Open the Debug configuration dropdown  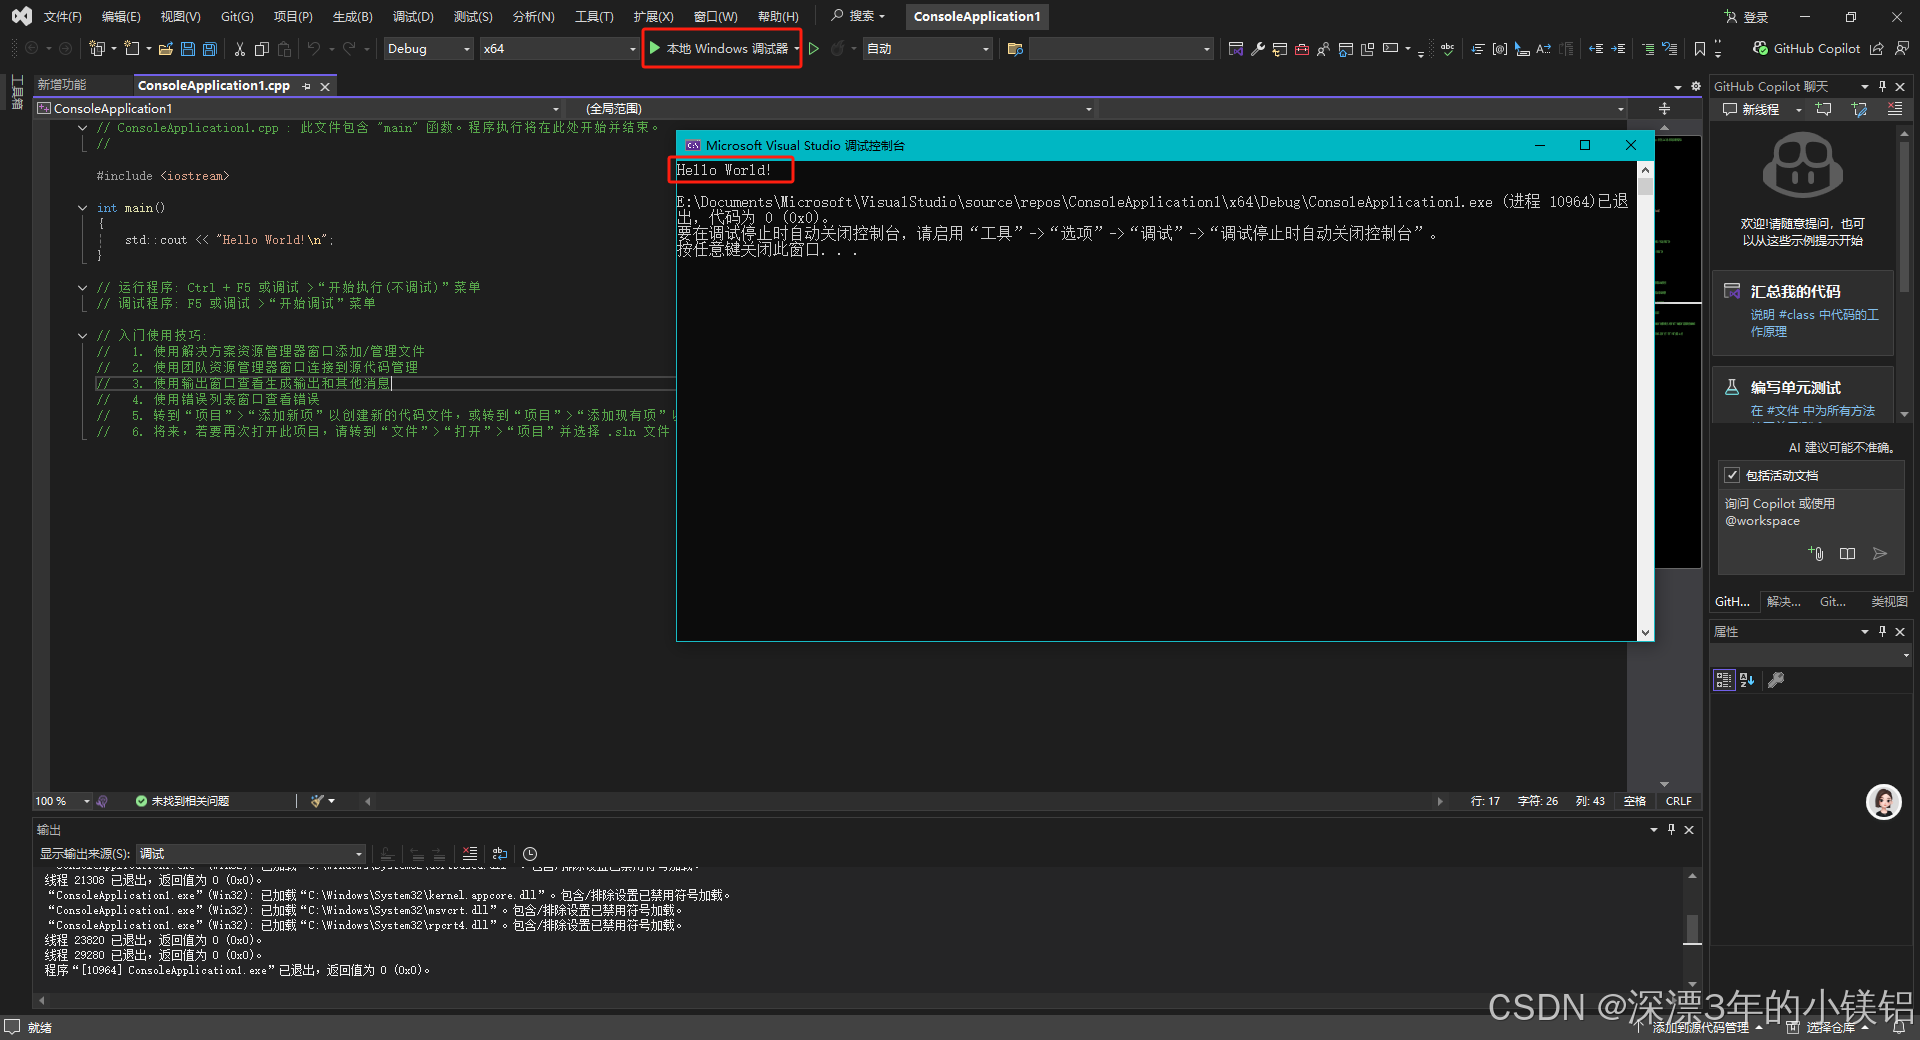428,48
